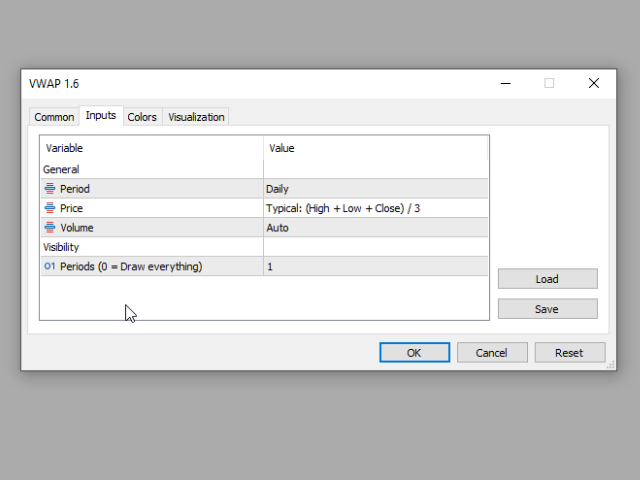The image size is (640, 480).
Task: Click the General group row
Action: 264,169
